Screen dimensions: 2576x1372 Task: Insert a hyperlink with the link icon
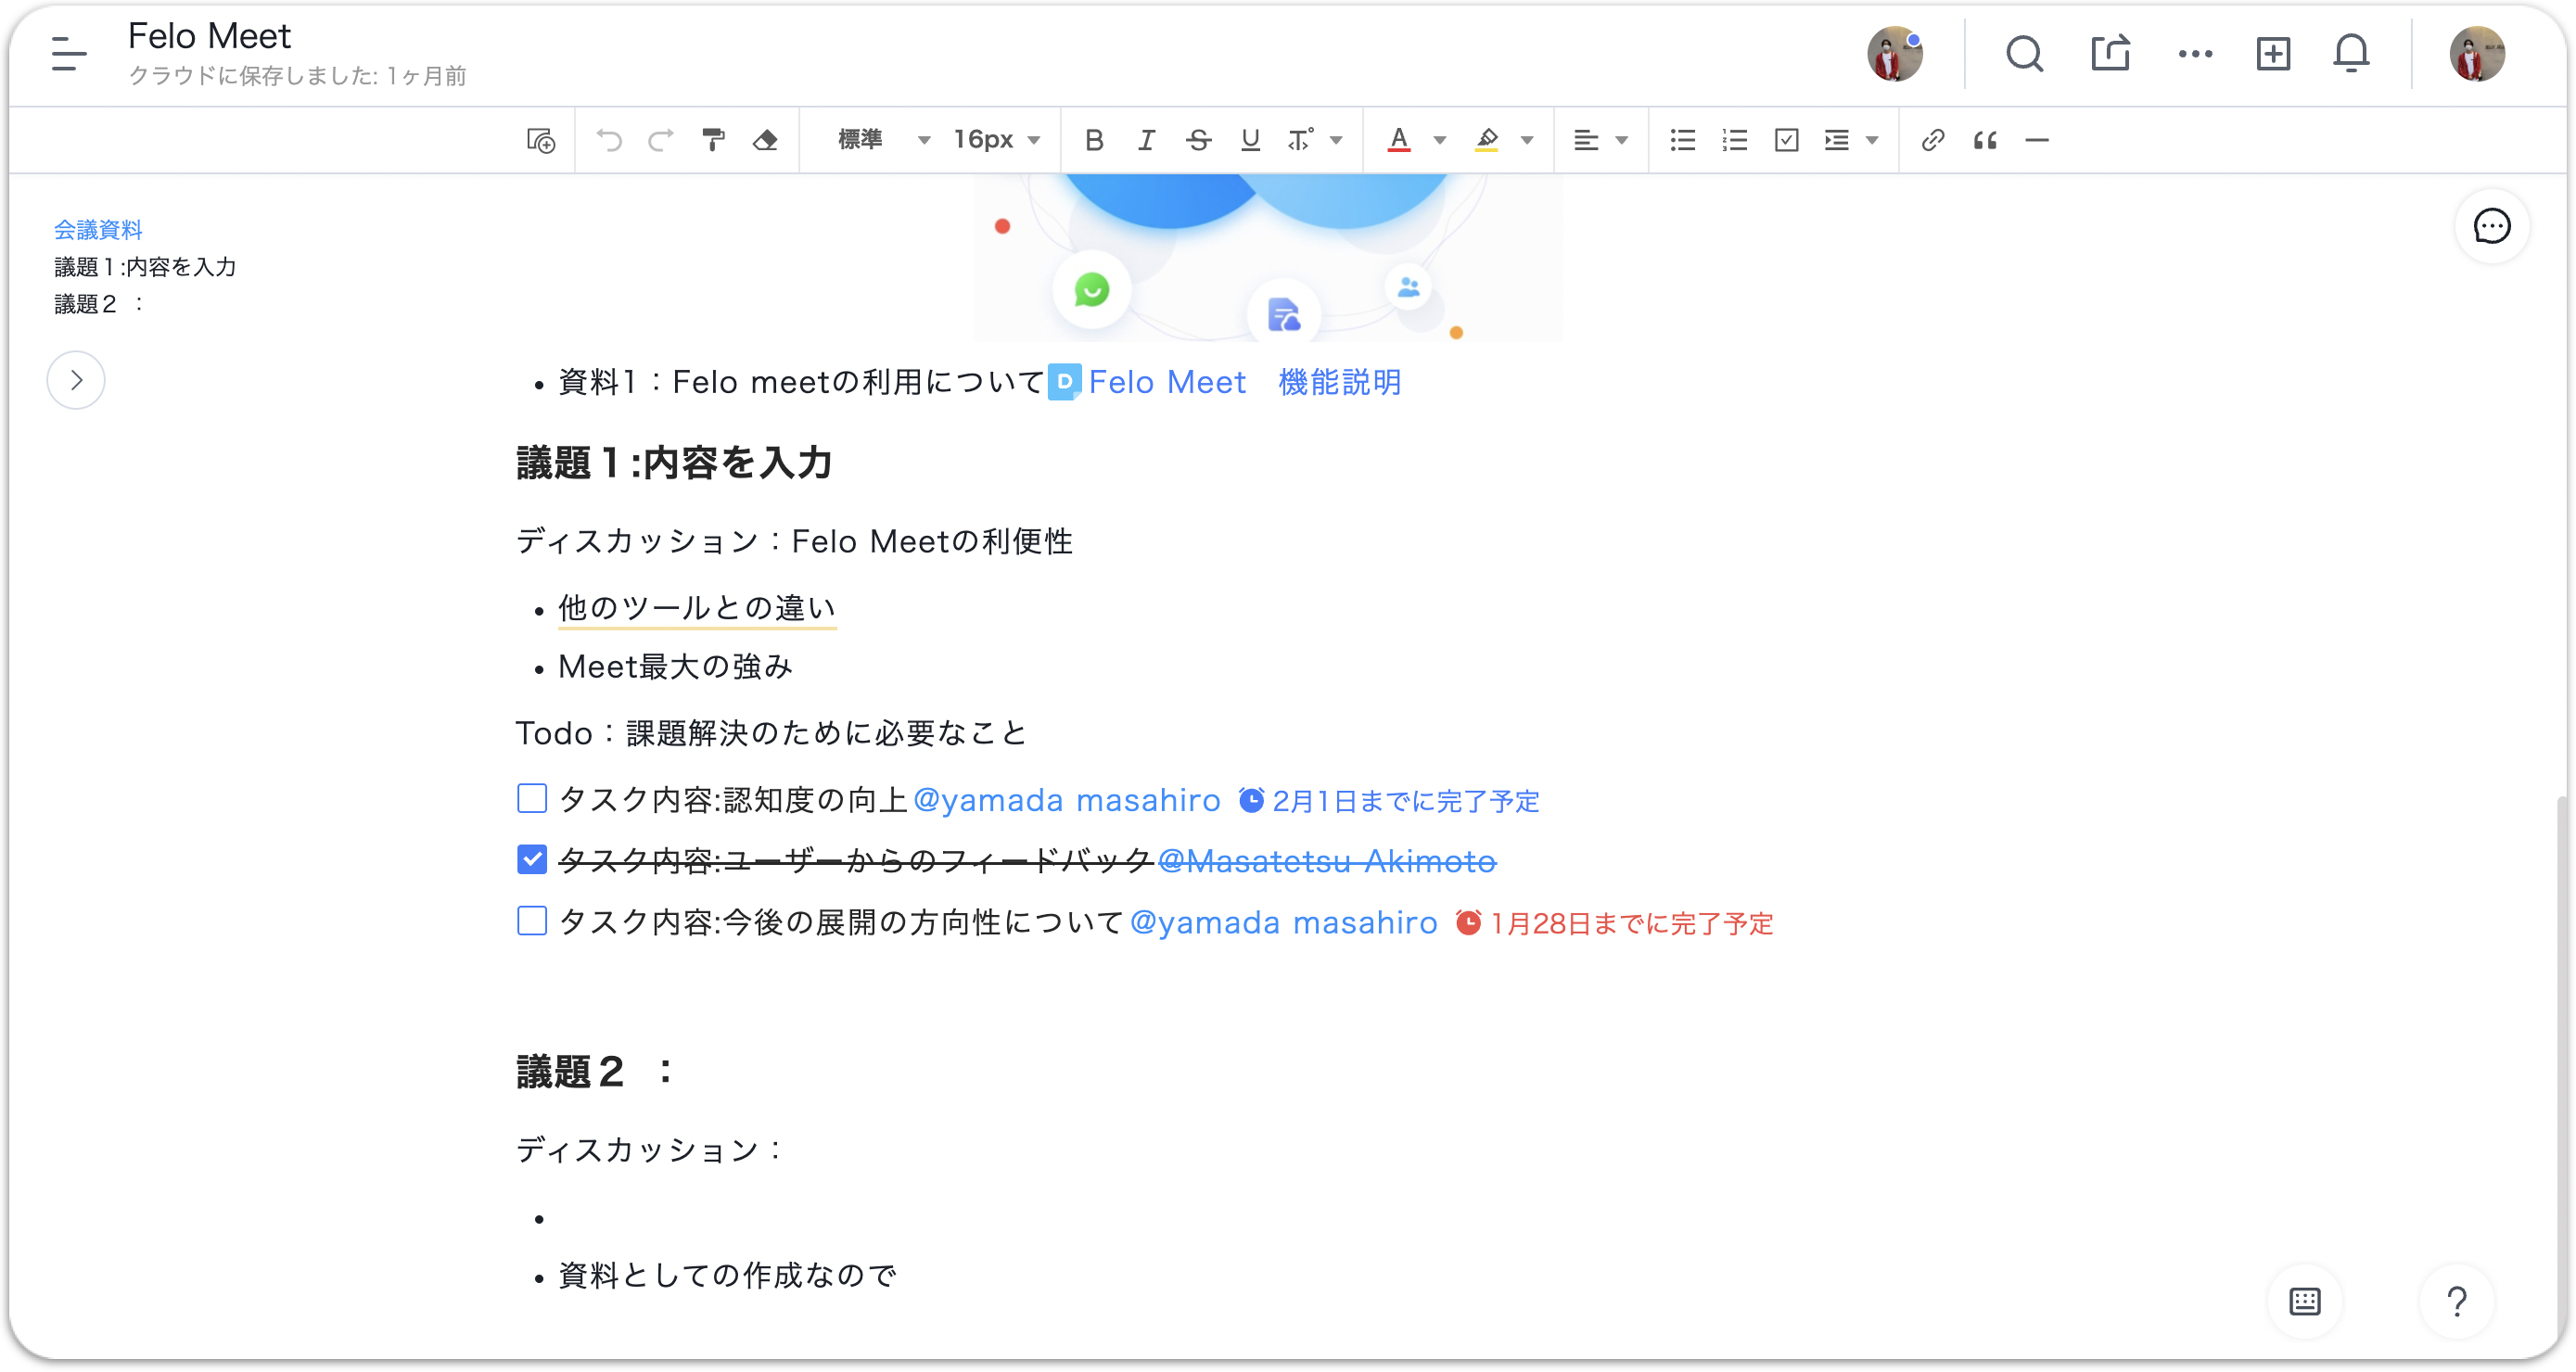point(1932,140)
